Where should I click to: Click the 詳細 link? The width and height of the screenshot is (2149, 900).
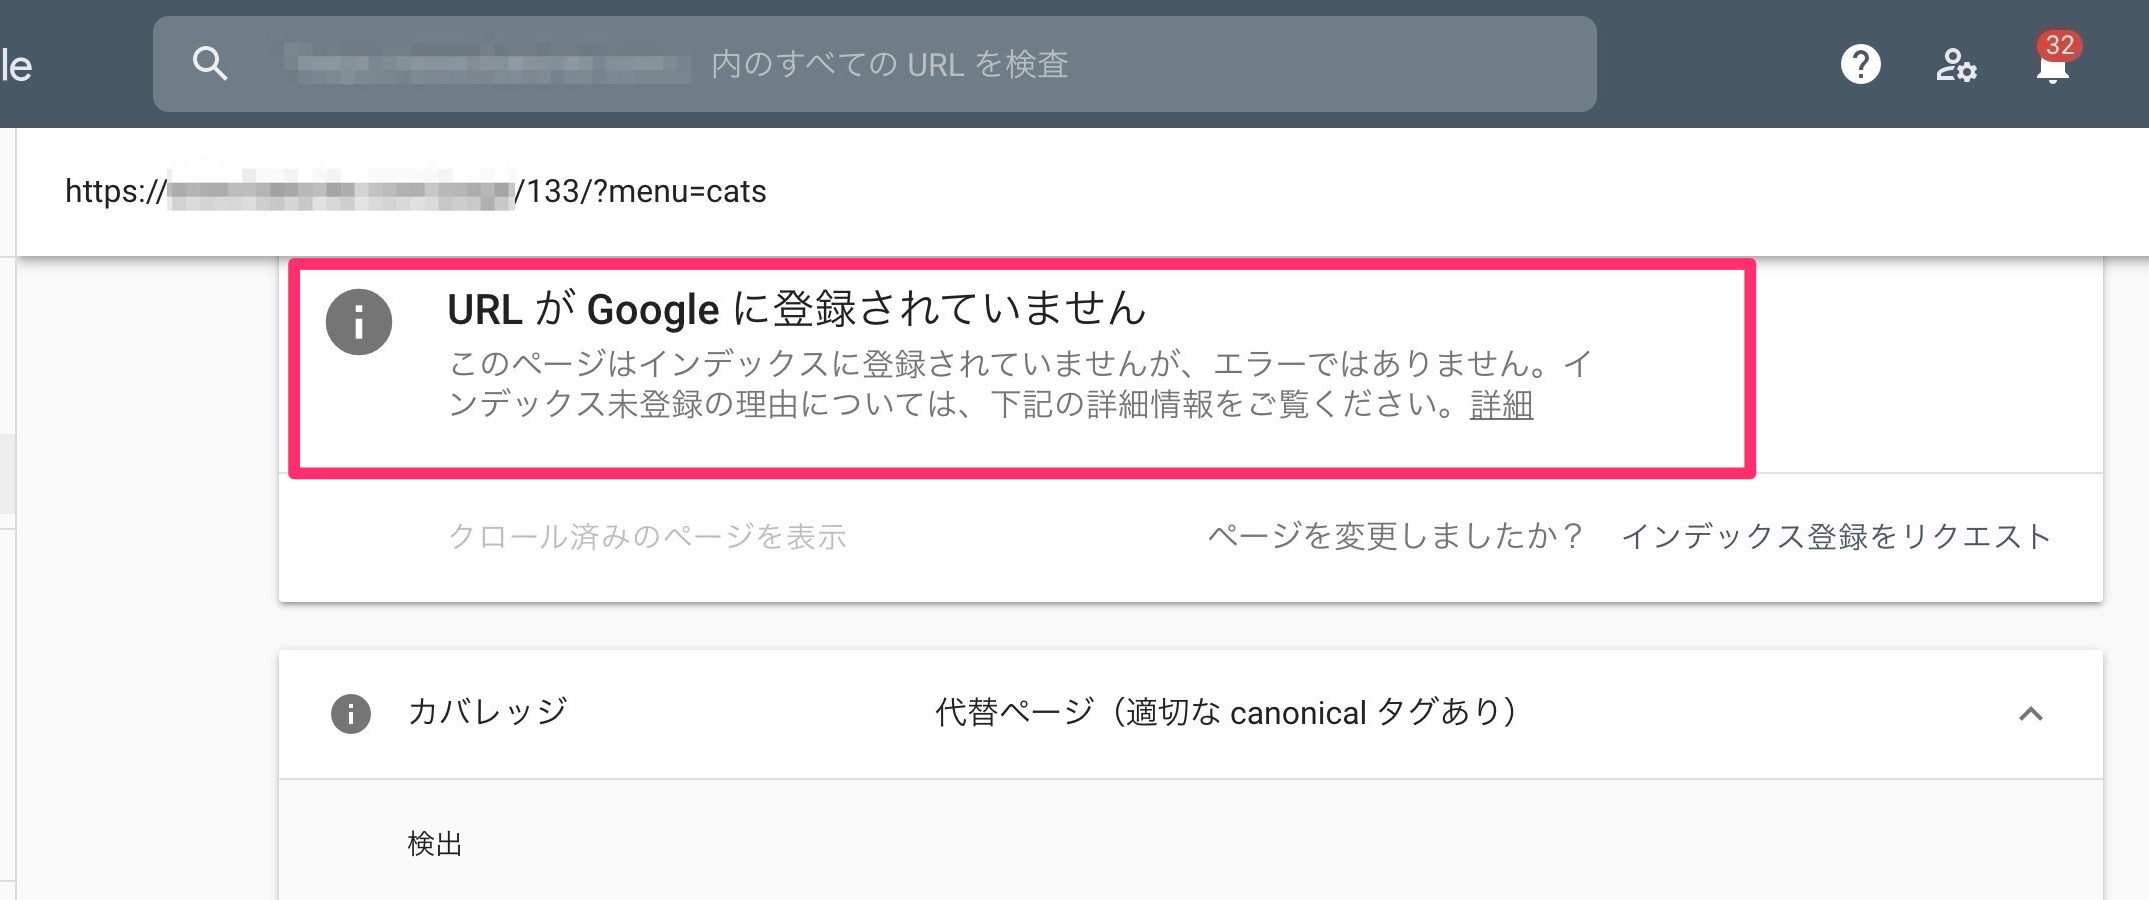point(1501,405)
